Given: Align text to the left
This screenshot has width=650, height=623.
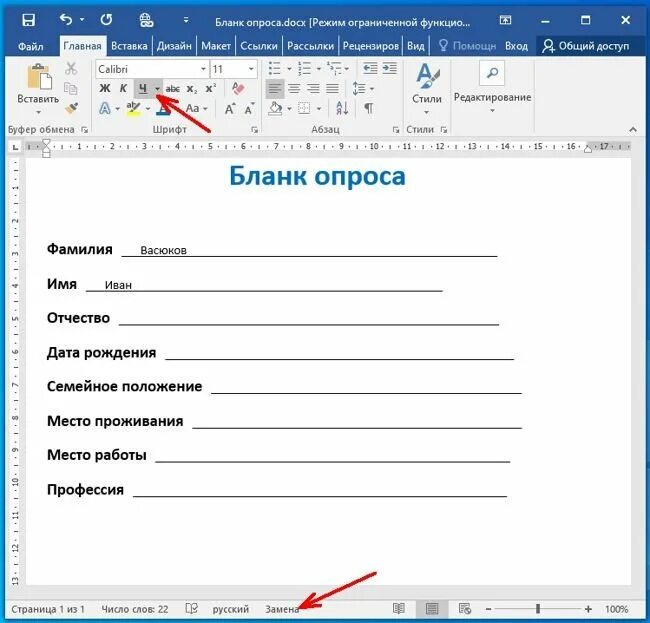Looking at the screenshot, I should (274, 88).
